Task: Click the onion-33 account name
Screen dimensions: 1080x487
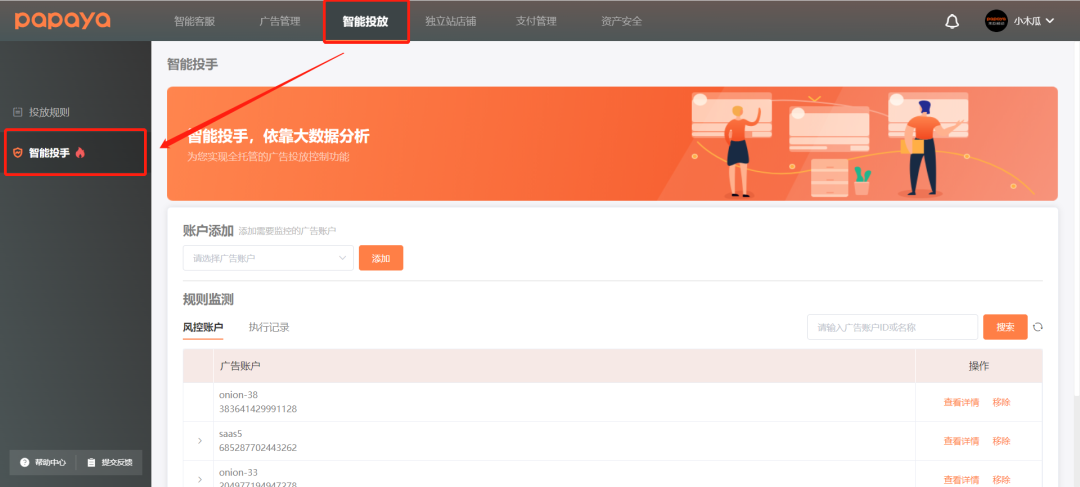Action: (x=238, y=473)
